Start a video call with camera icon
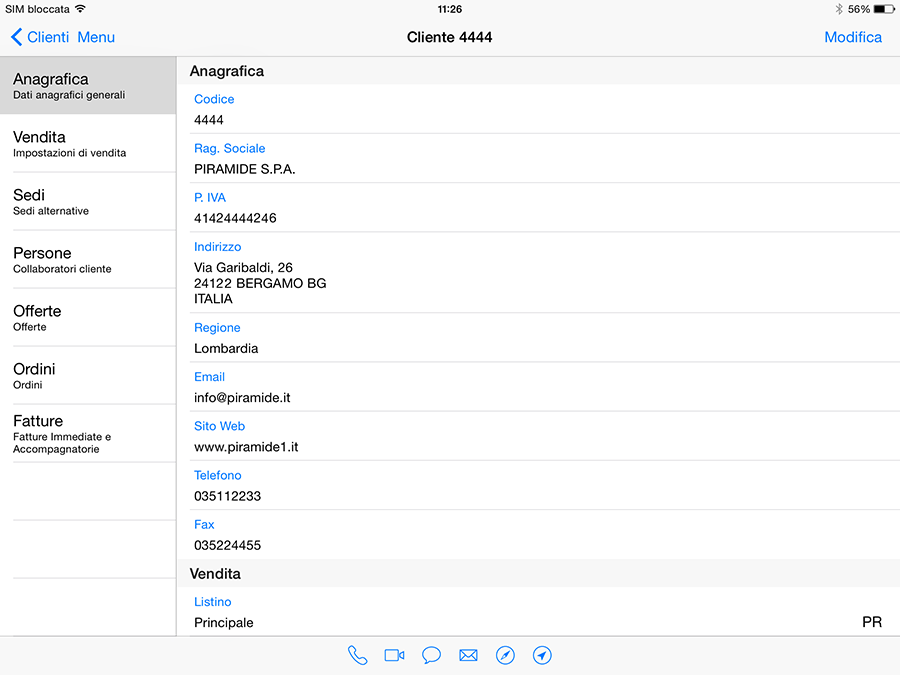This screenshot has width=900, height=675. 394,655
